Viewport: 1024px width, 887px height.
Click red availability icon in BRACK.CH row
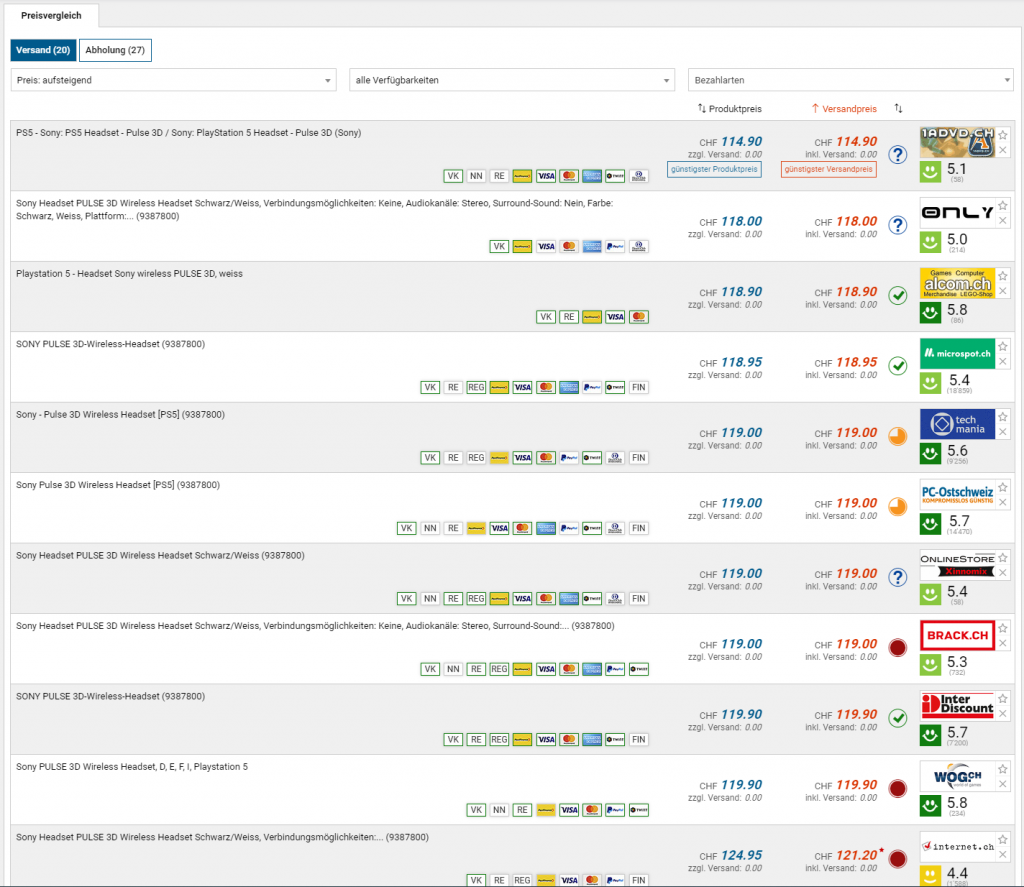(x=897, y=647)
